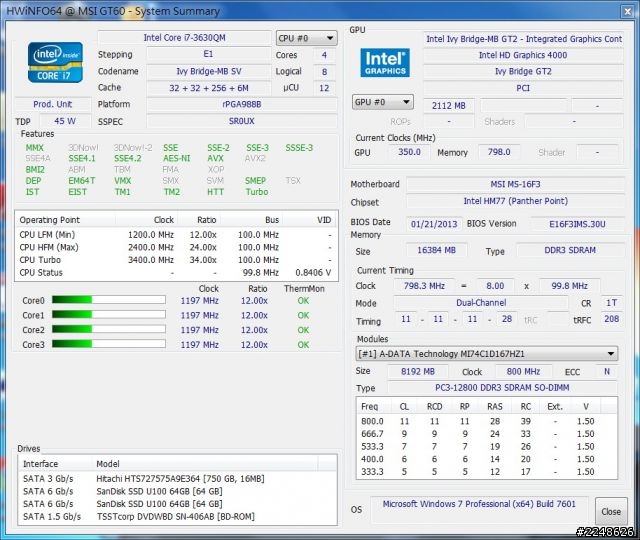Click the GPU Memory clock 798.0 value
This screenshot has width=640, height=540.
coord(499,152)
